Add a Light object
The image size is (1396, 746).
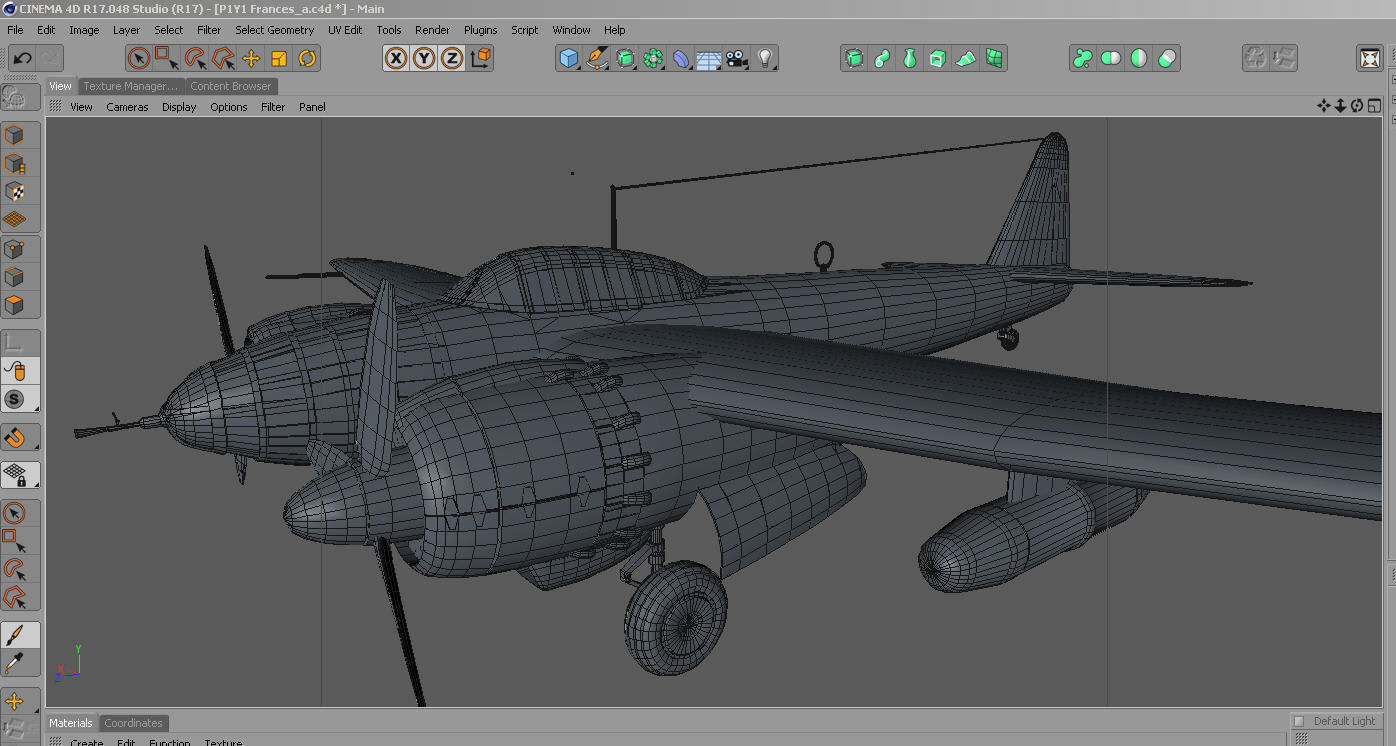765,58
